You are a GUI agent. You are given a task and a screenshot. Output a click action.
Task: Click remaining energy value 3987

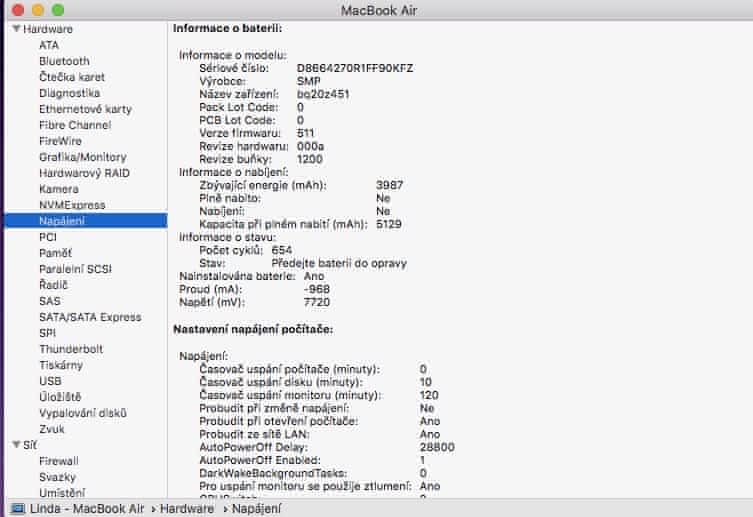pyautogui.click(x=389, y=185)
